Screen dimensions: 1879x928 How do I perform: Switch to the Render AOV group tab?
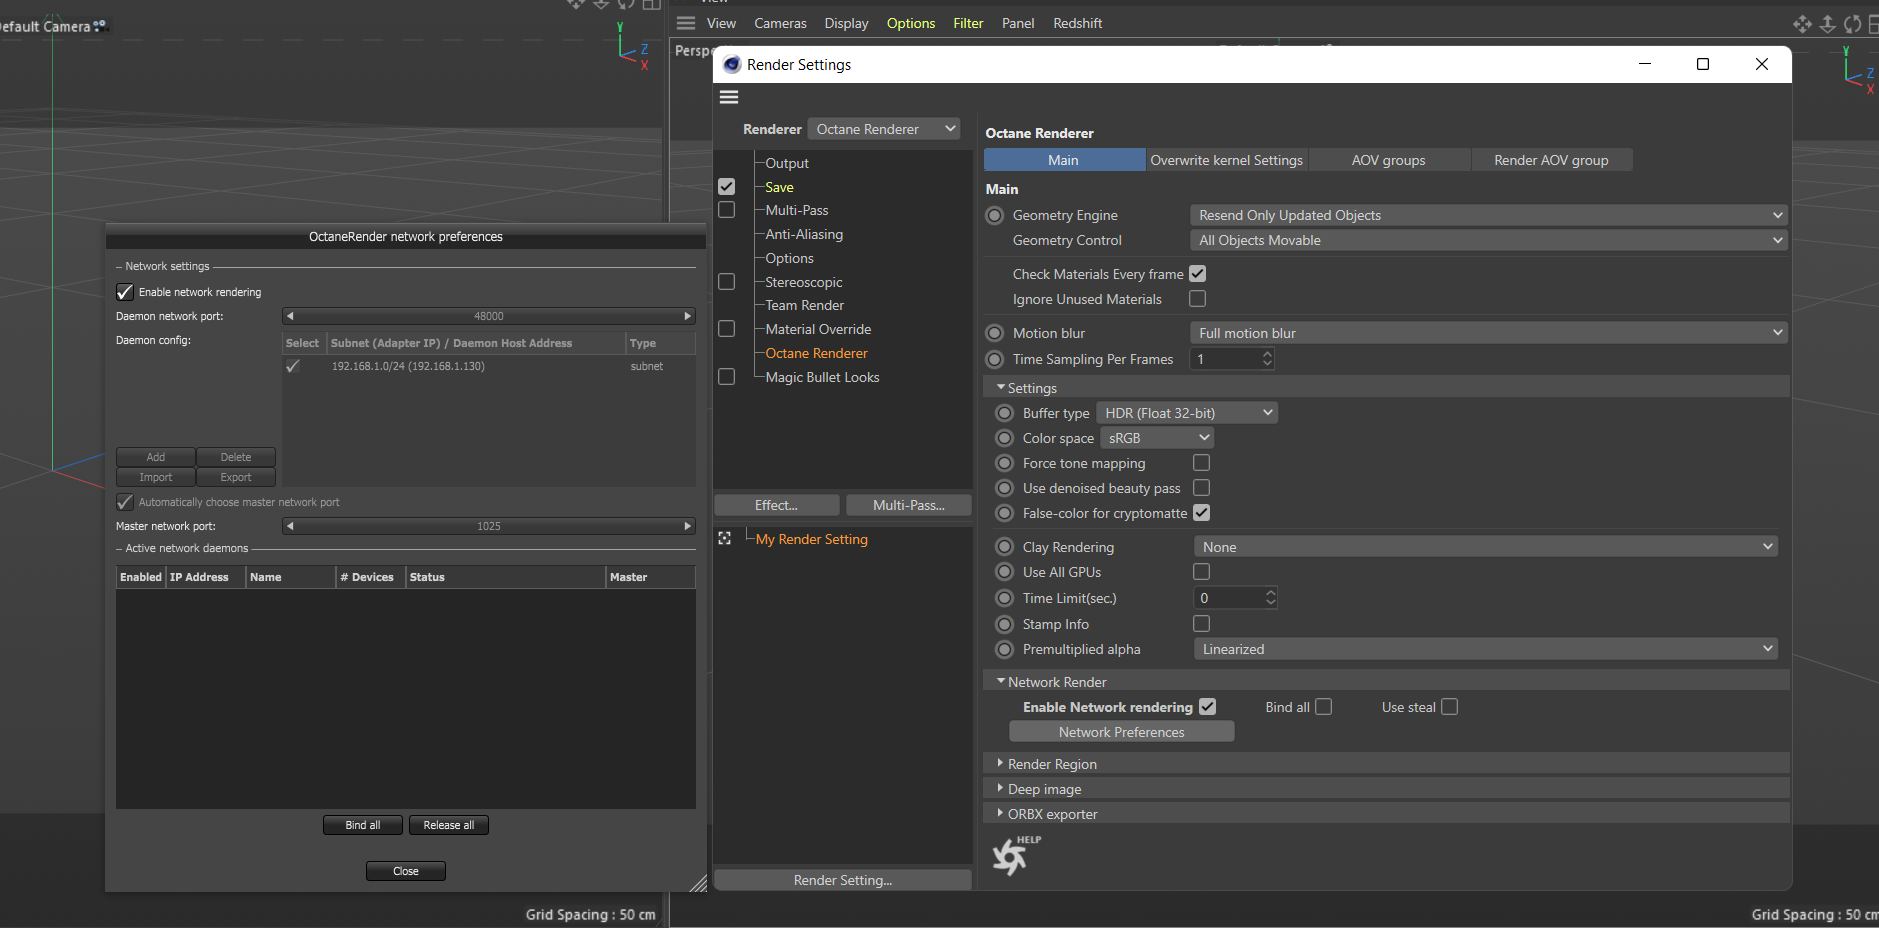(1551, 160)
